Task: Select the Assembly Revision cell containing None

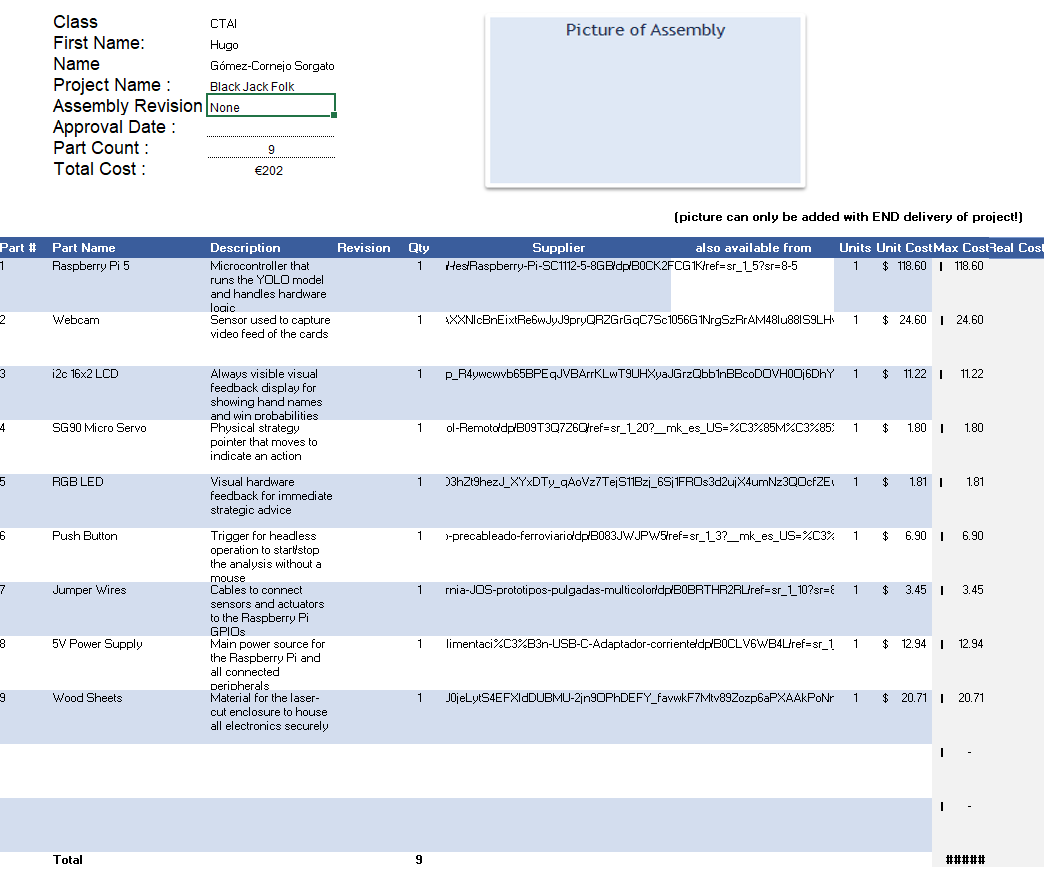Action: pyautogui.click(x=271, y=106)
